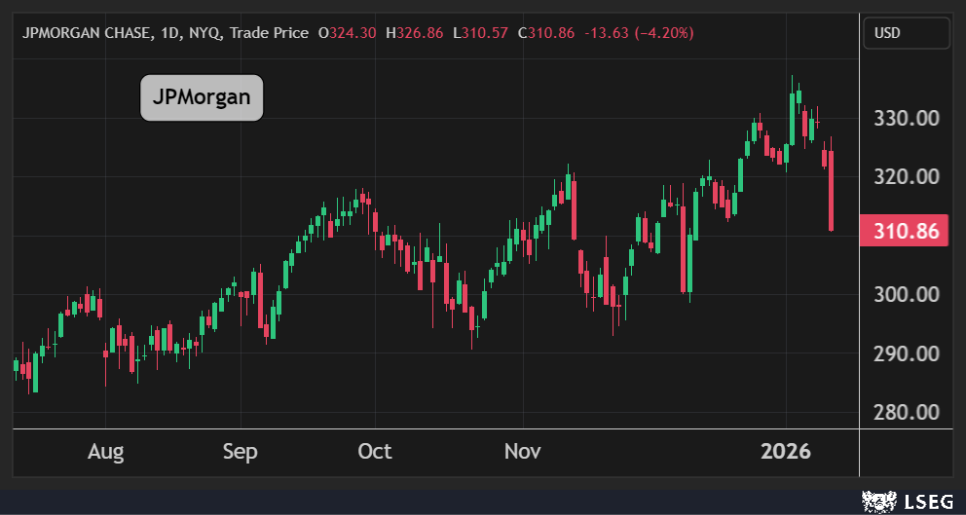The image size is (966, 515).
Task: Select the 2026 label on time axis
Action: (787, 452)
